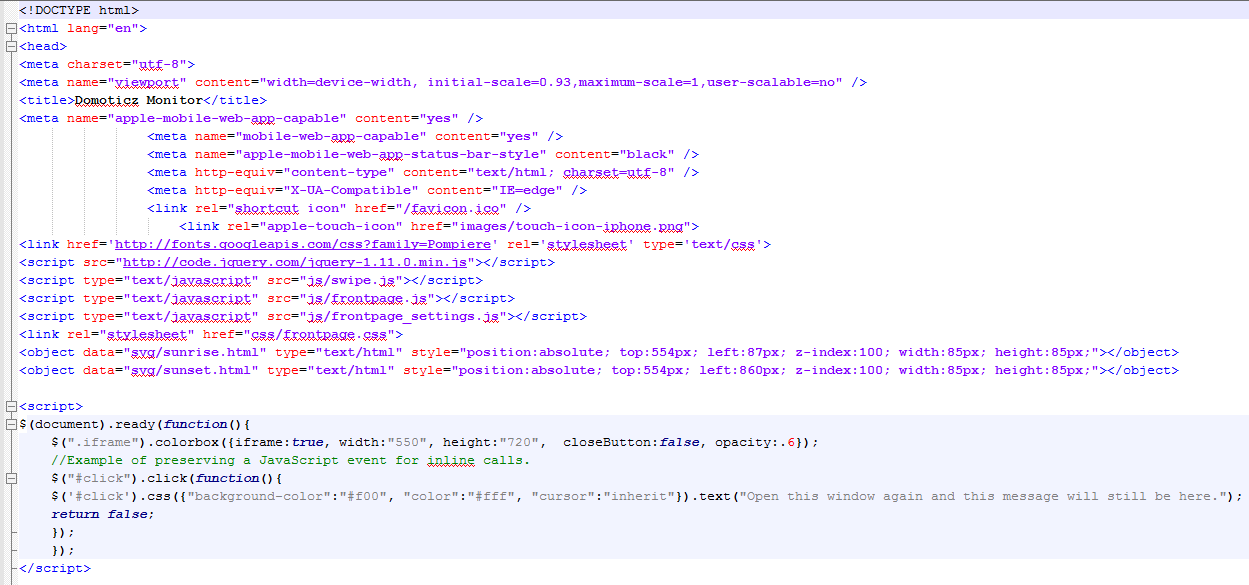Click the Domoticz Monitor title text
Image resolution: width=1249 pixels, height=585 pixels.
(x=139, y=100)
